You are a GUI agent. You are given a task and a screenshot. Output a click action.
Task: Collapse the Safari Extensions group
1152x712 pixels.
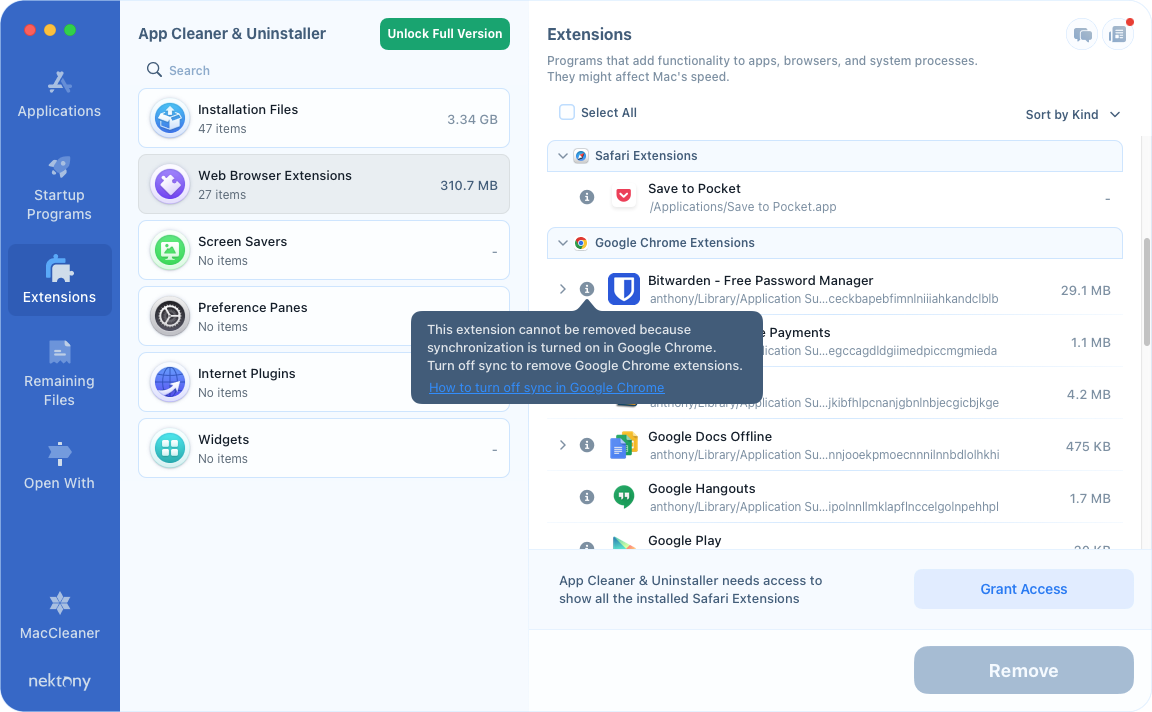coord(563,156)
